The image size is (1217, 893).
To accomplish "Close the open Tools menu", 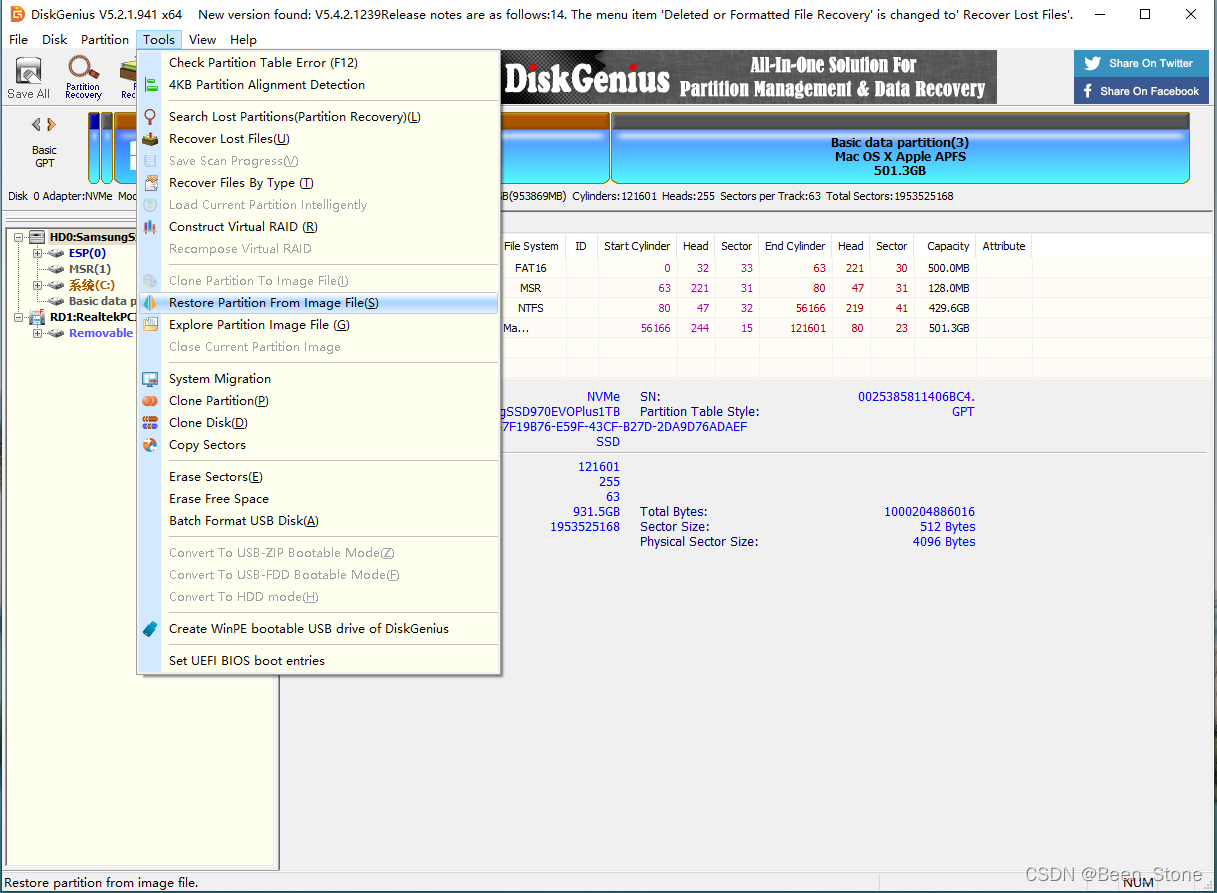I will (158, 40).
